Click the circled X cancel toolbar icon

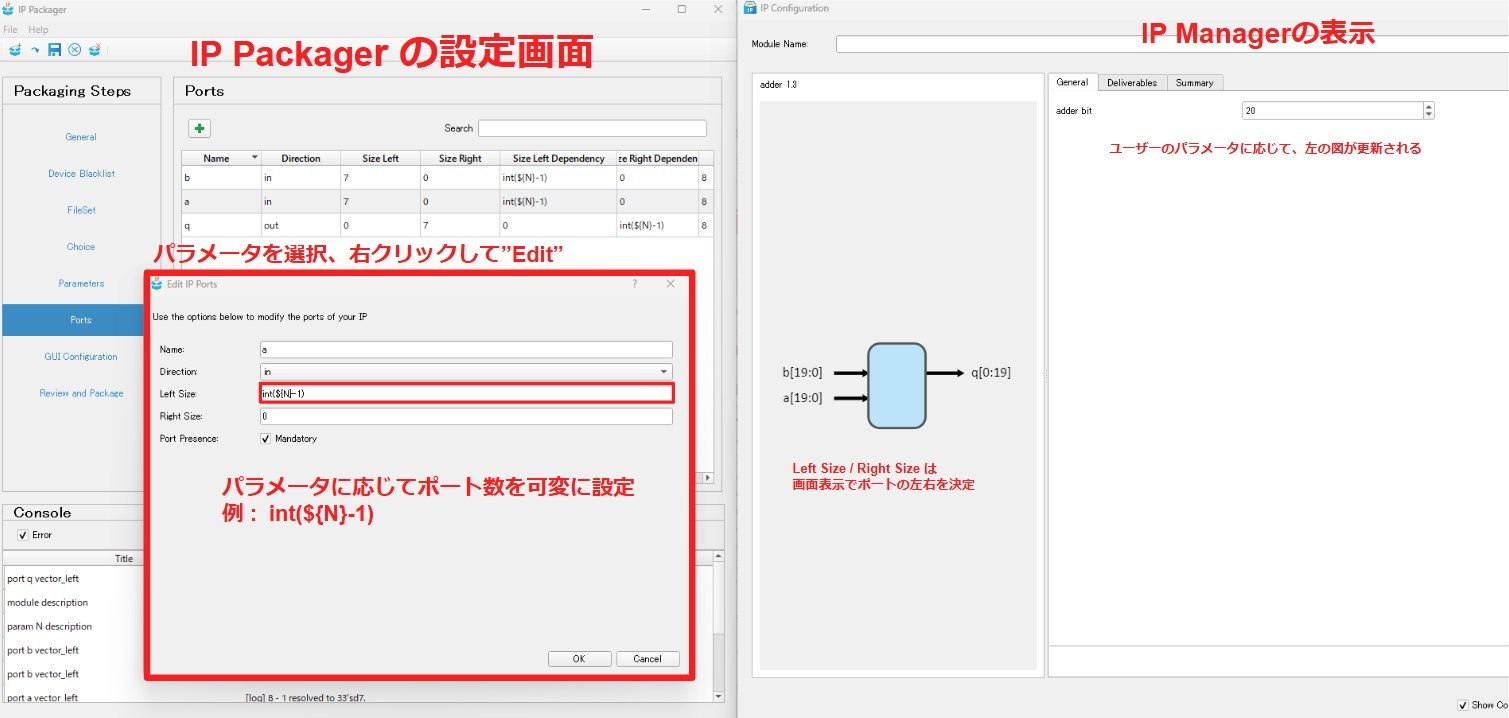(75, 49)
